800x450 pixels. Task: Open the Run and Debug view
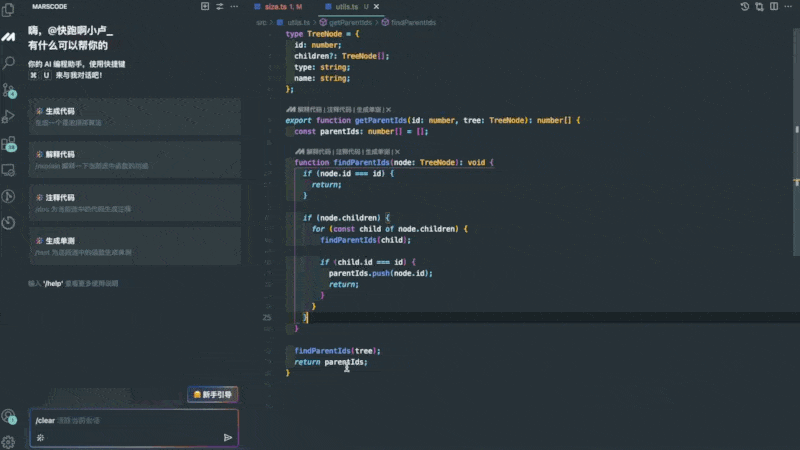pos(8,116)
